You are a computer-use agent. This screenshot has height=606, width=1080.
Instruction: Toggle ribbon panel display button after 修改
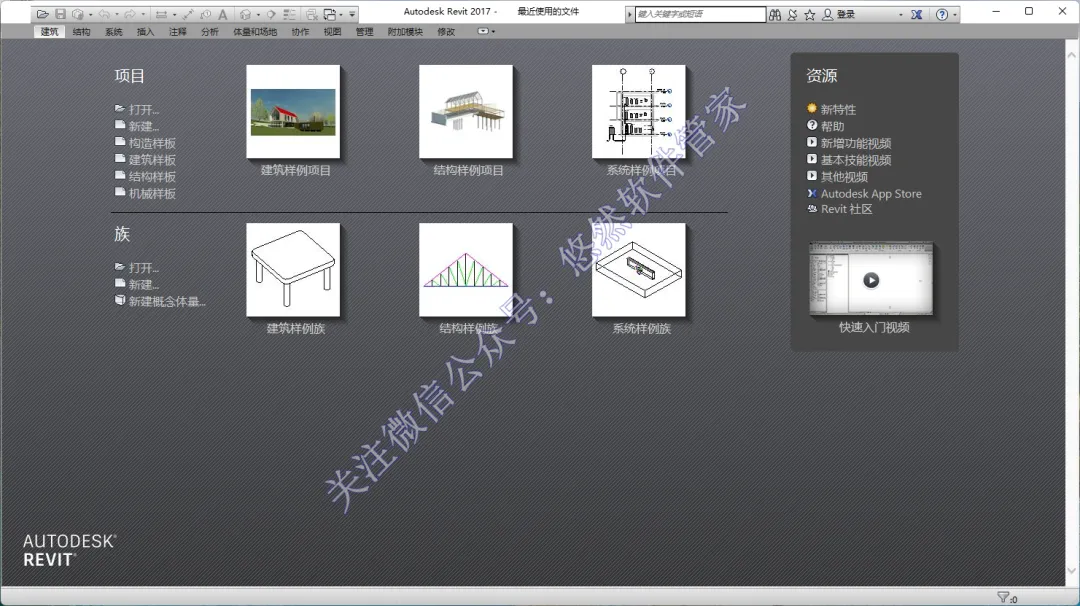483,31
